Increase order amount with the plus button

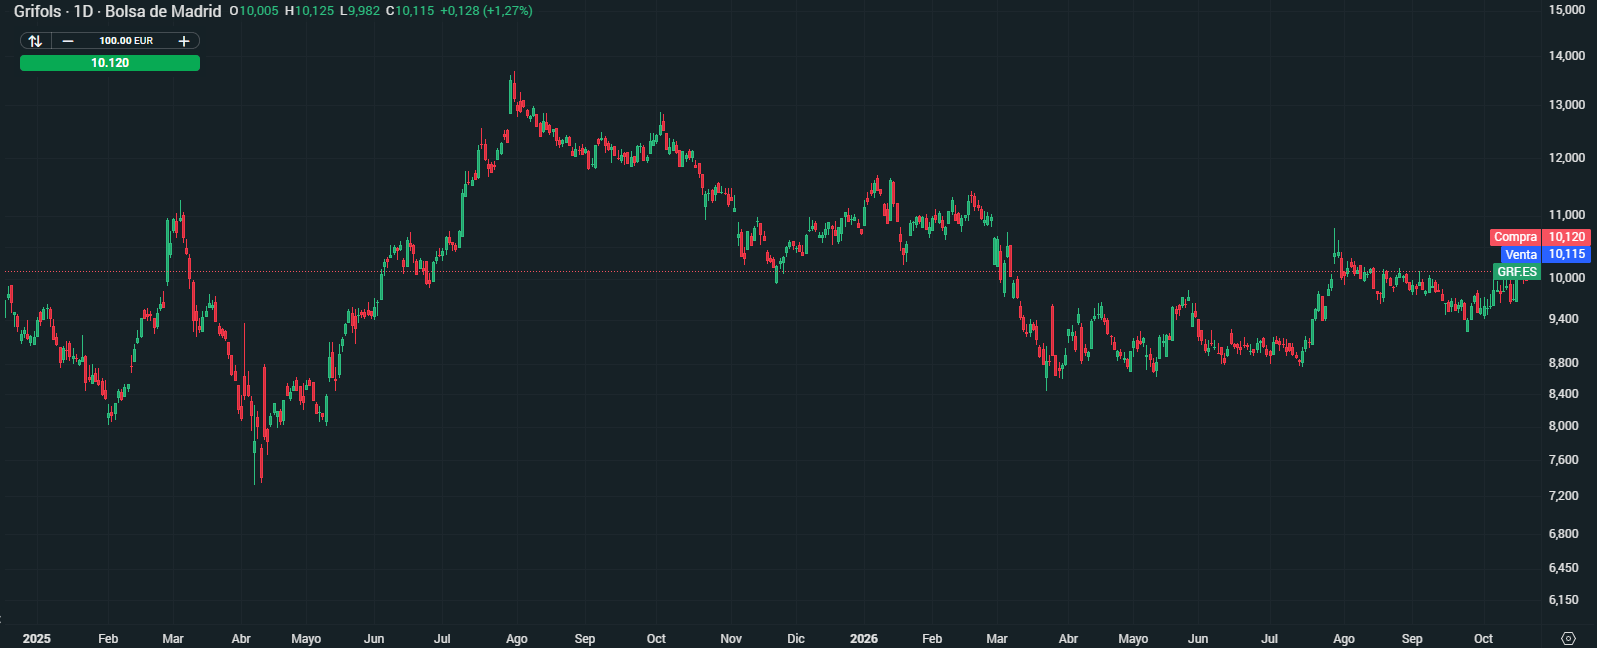[184, 41]
